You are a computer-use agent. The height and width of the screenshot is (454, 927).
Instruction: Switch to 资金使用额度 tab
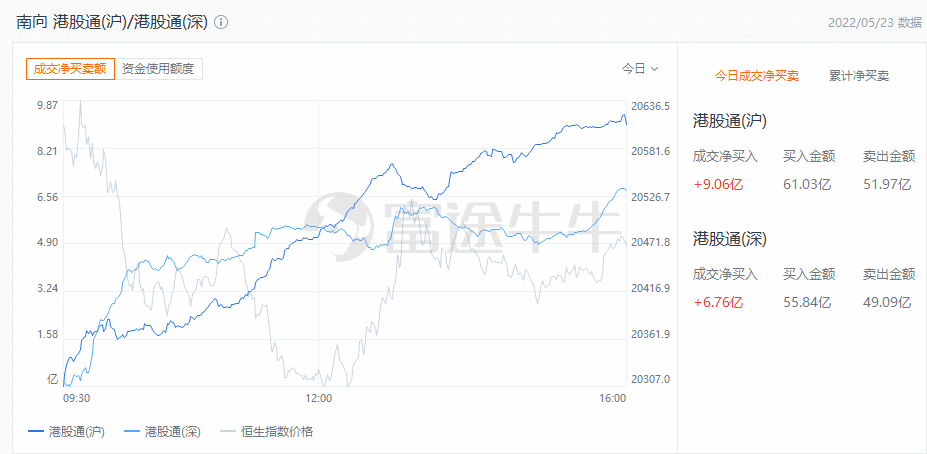[x=158, y=69]
